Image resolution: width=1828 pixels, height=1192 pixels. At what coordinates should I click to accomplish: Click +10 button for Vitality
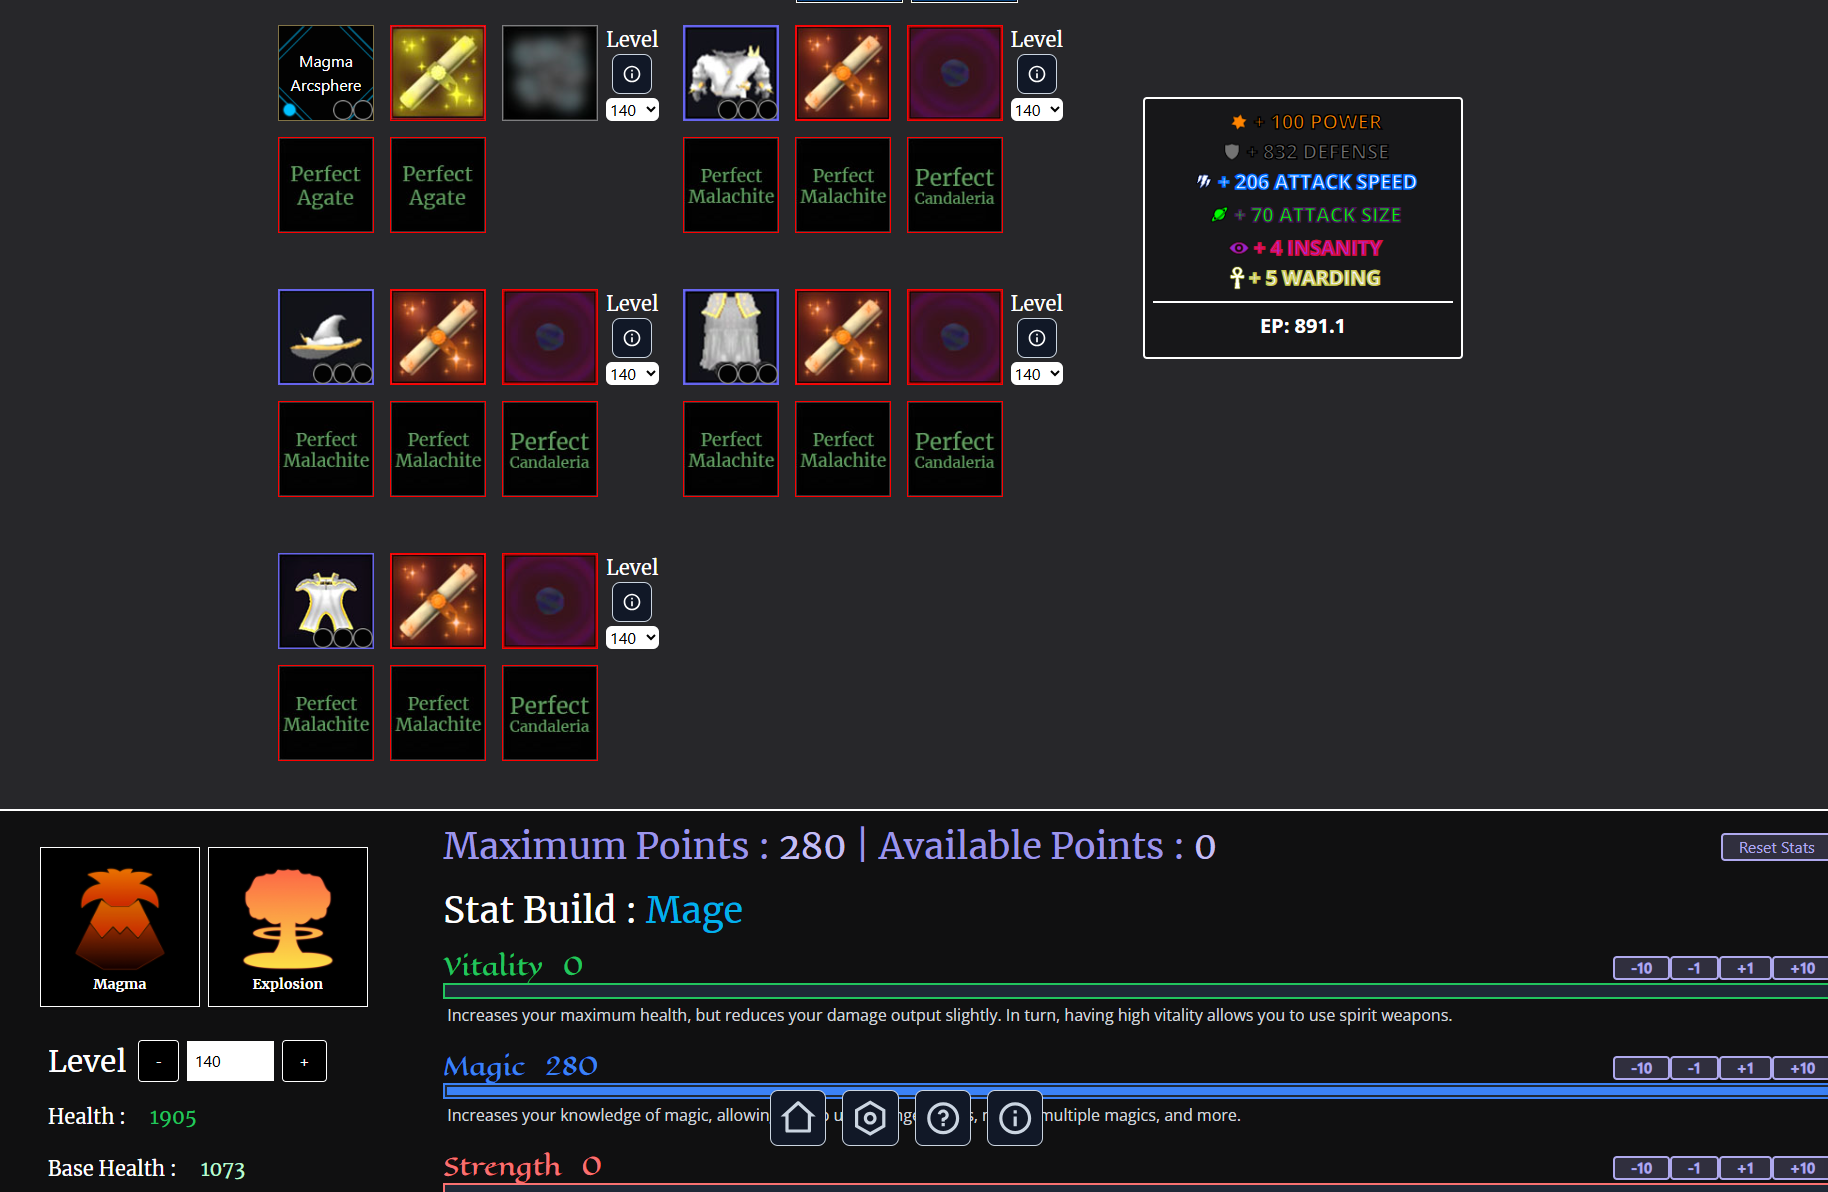(x=1801, y=968)
